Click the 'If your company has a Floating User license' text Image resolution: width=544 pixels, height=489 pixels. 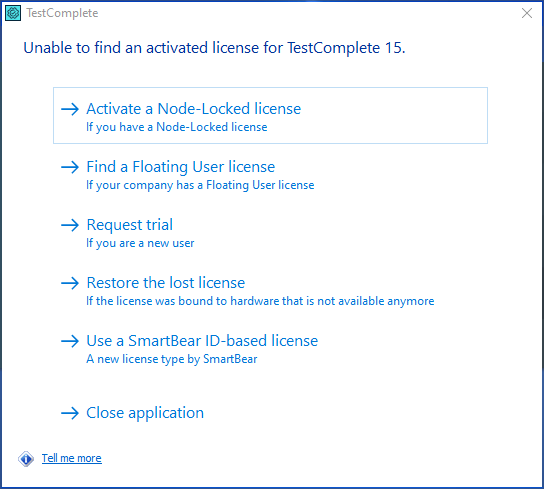pyautogui.click(x=200, y=185)
